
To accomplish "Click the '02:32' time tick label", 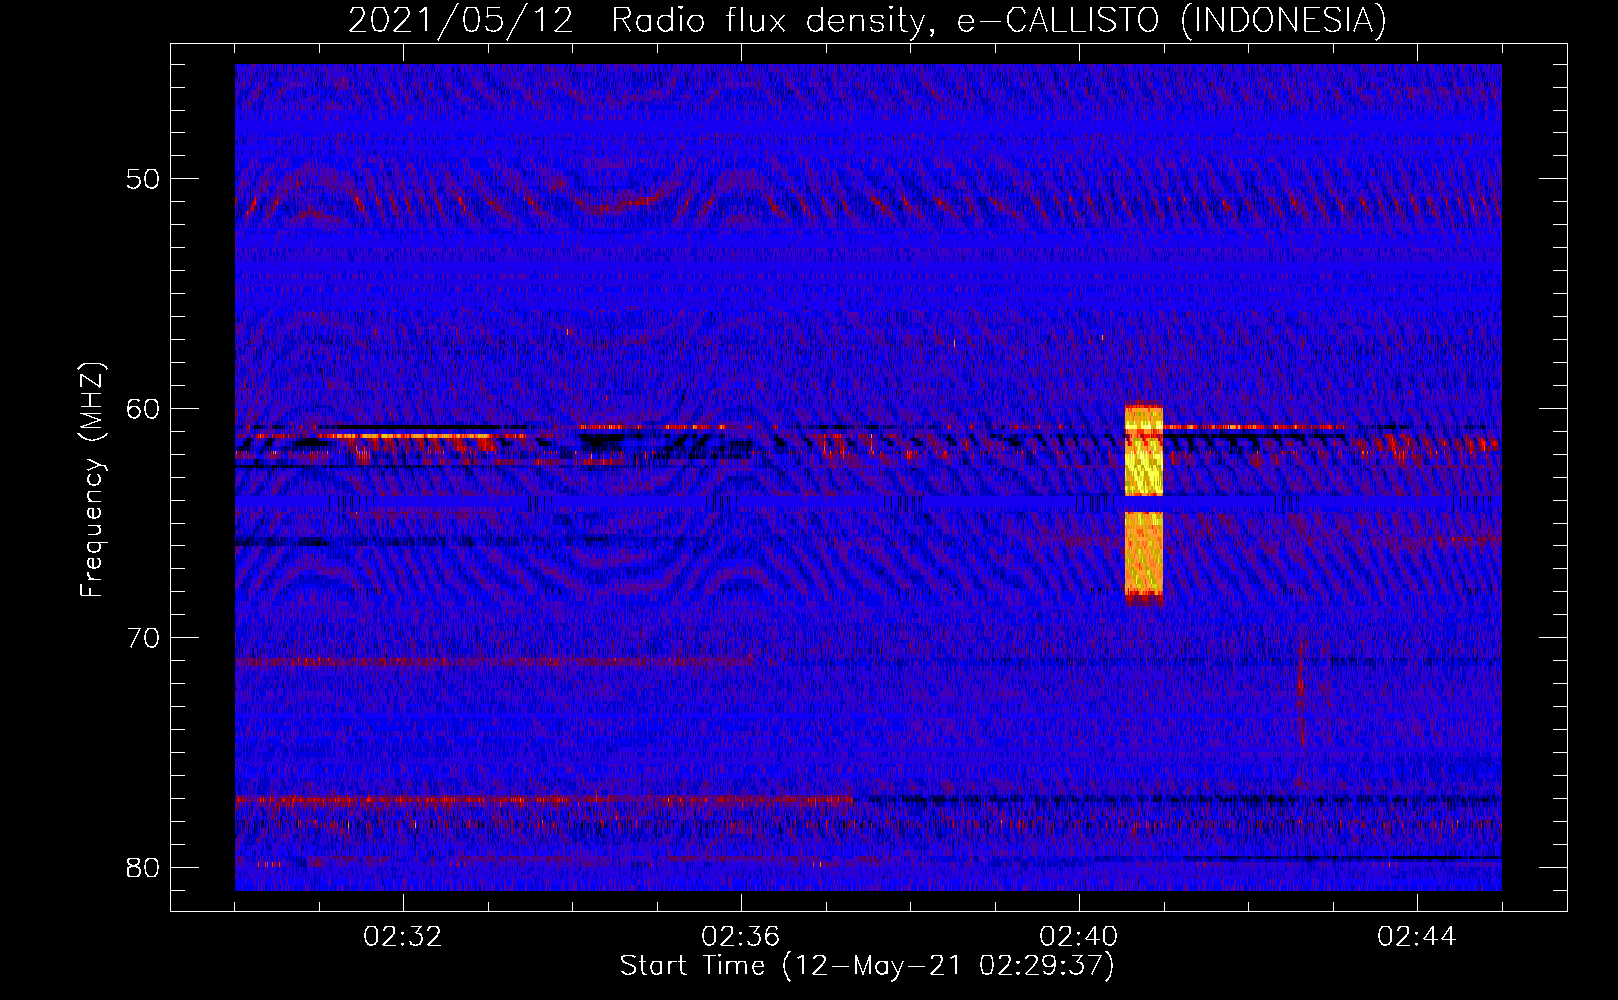I will pos(403,937).
